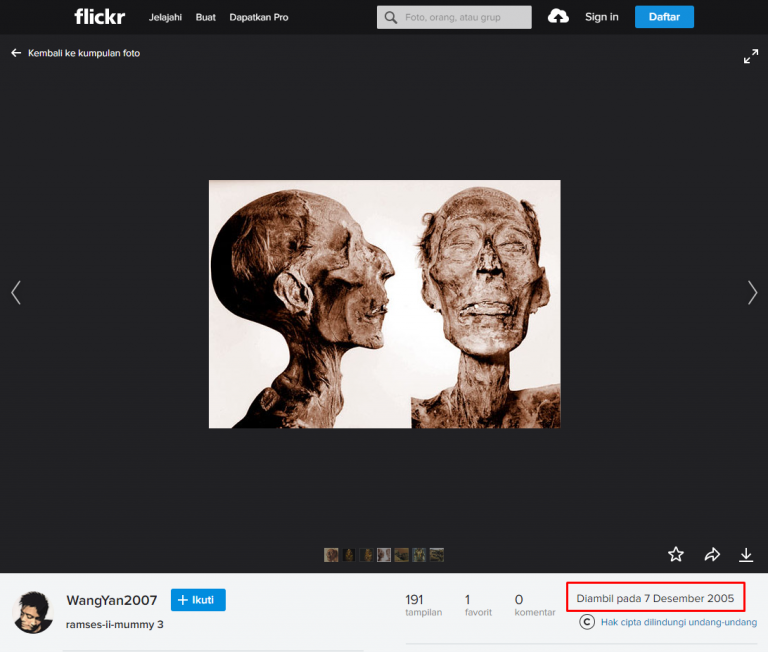Click the back arrow icon beside Kembali
Screen dimensions: 768x652
16,53
